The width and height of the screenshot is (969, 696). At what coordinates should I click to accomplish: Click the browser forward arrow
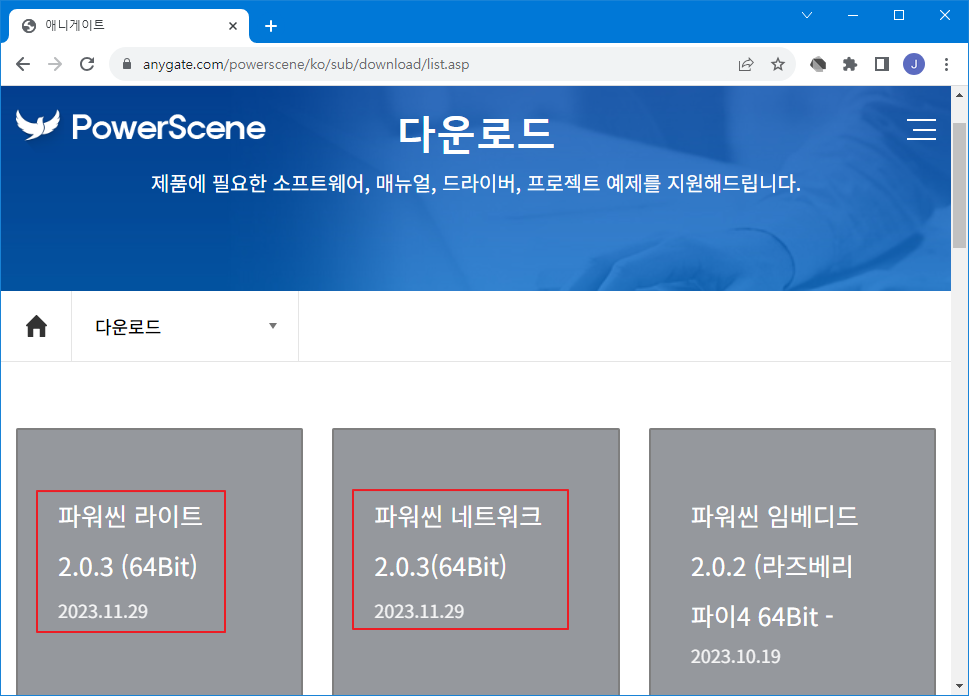click(55, 64)
